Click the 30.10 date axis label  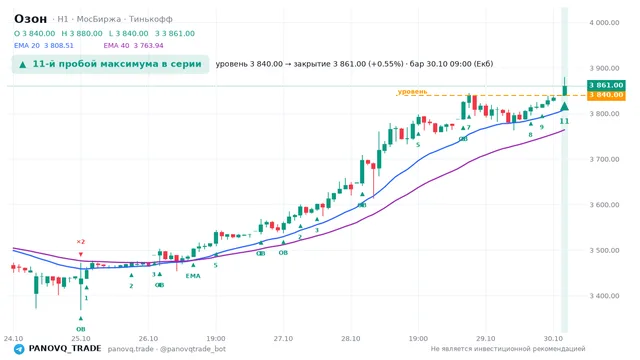coord(553,338)
